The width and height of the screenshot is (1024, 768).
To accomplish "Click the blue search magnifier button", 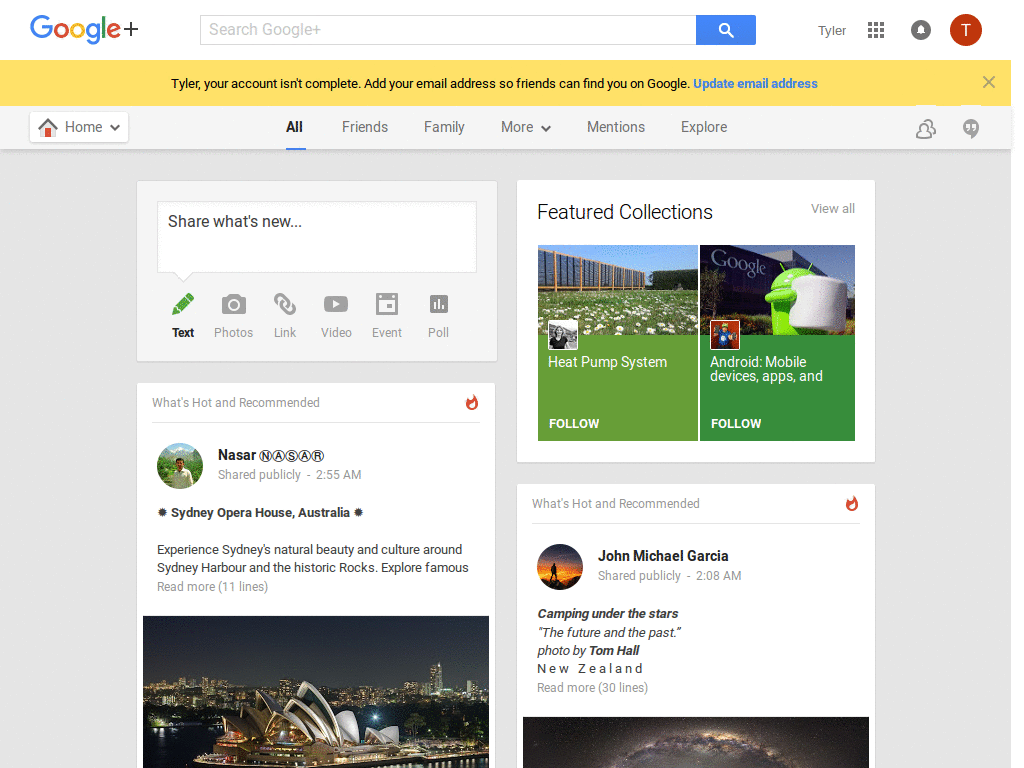I will click(x=726, y=30).
